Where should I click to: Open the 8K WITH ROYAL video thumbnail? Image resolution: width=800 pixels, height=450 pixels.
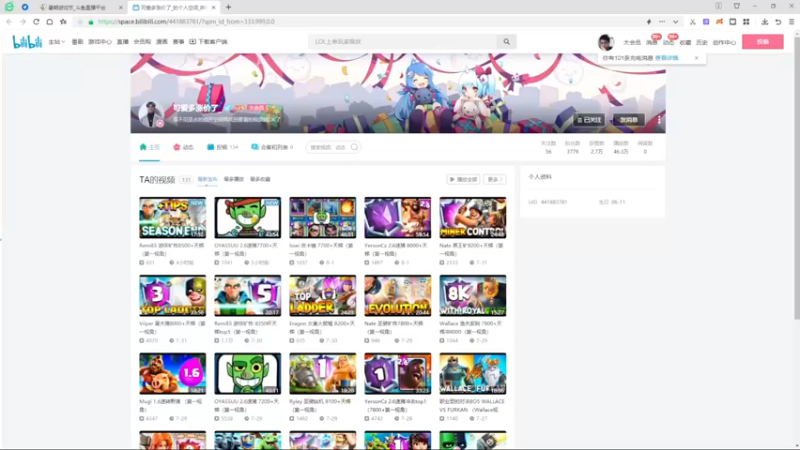pyautogui.click(x=472, y=296)
